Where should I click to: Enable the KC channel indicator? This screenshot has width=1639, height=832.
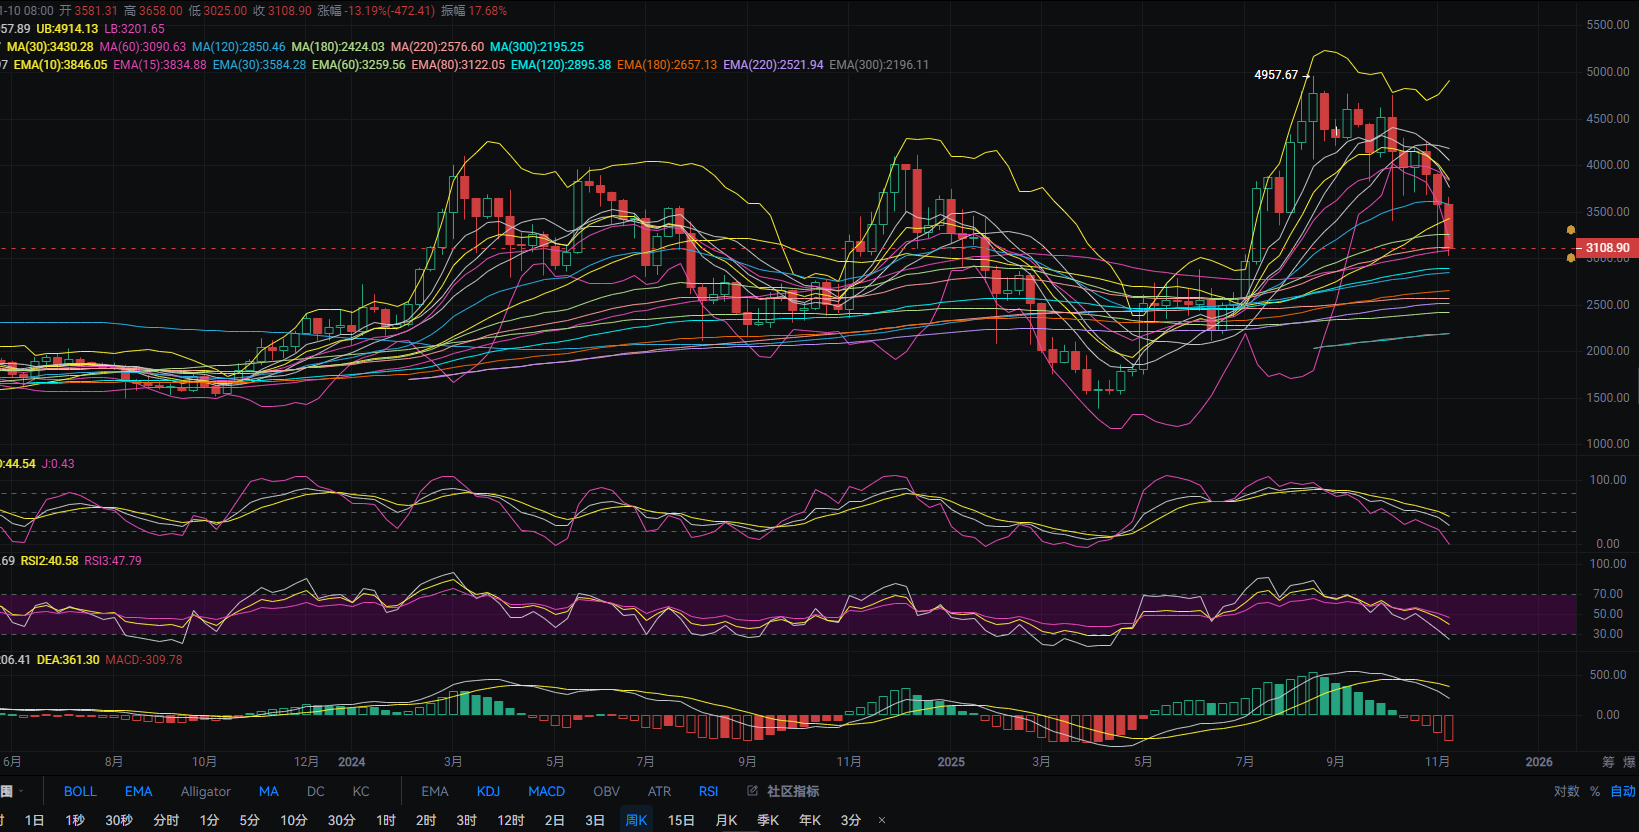click(361, 791)
